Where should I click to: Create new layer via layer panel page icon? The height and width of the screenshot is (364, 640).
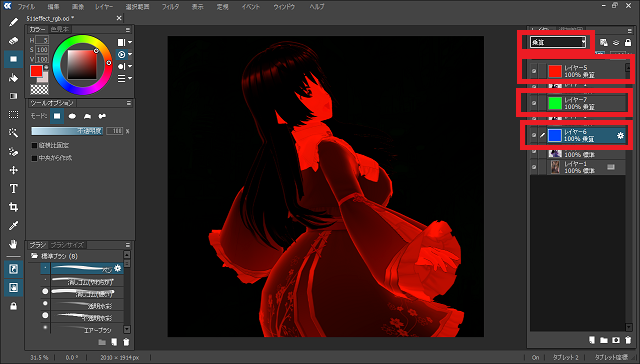[x=592, y=340]
